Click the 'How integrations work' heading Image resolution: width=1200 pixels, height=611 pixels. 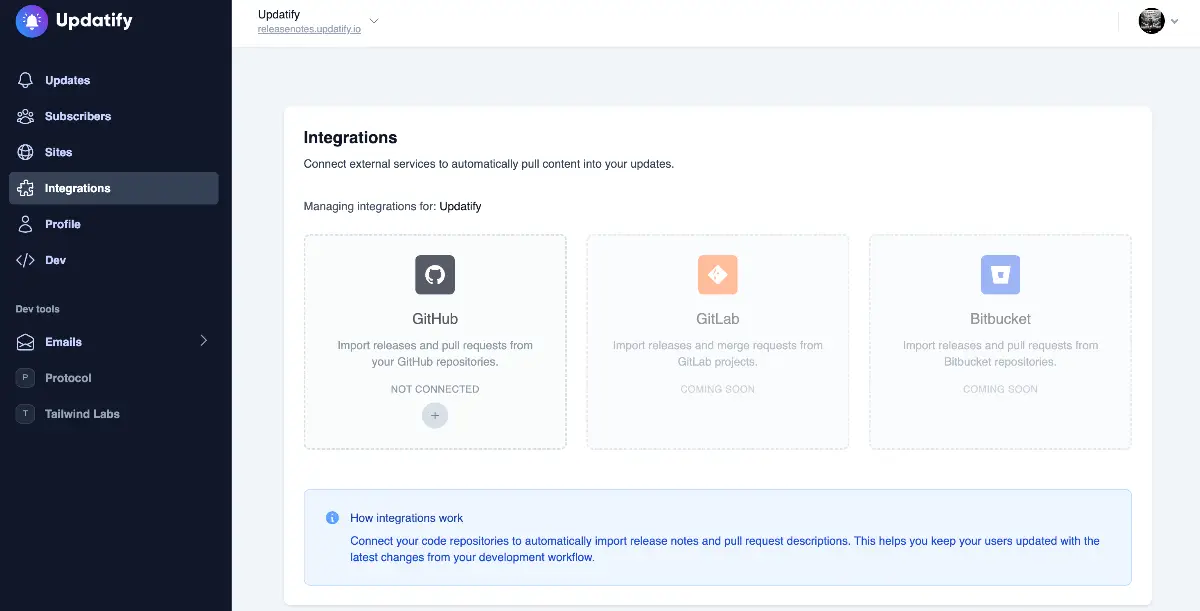click(407, 518)
